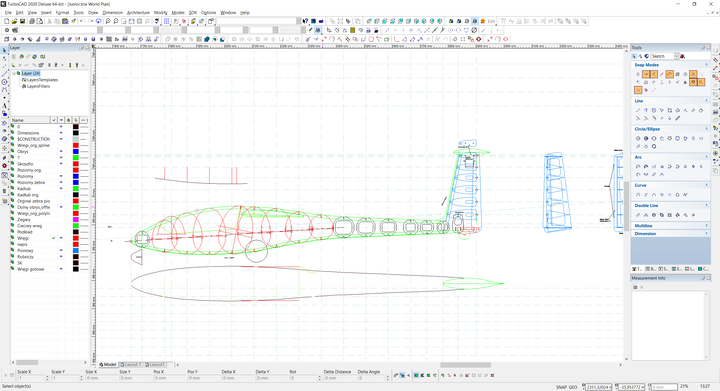Collapse the Snap Modes section
Screen dimensions: 720x391
707,65
